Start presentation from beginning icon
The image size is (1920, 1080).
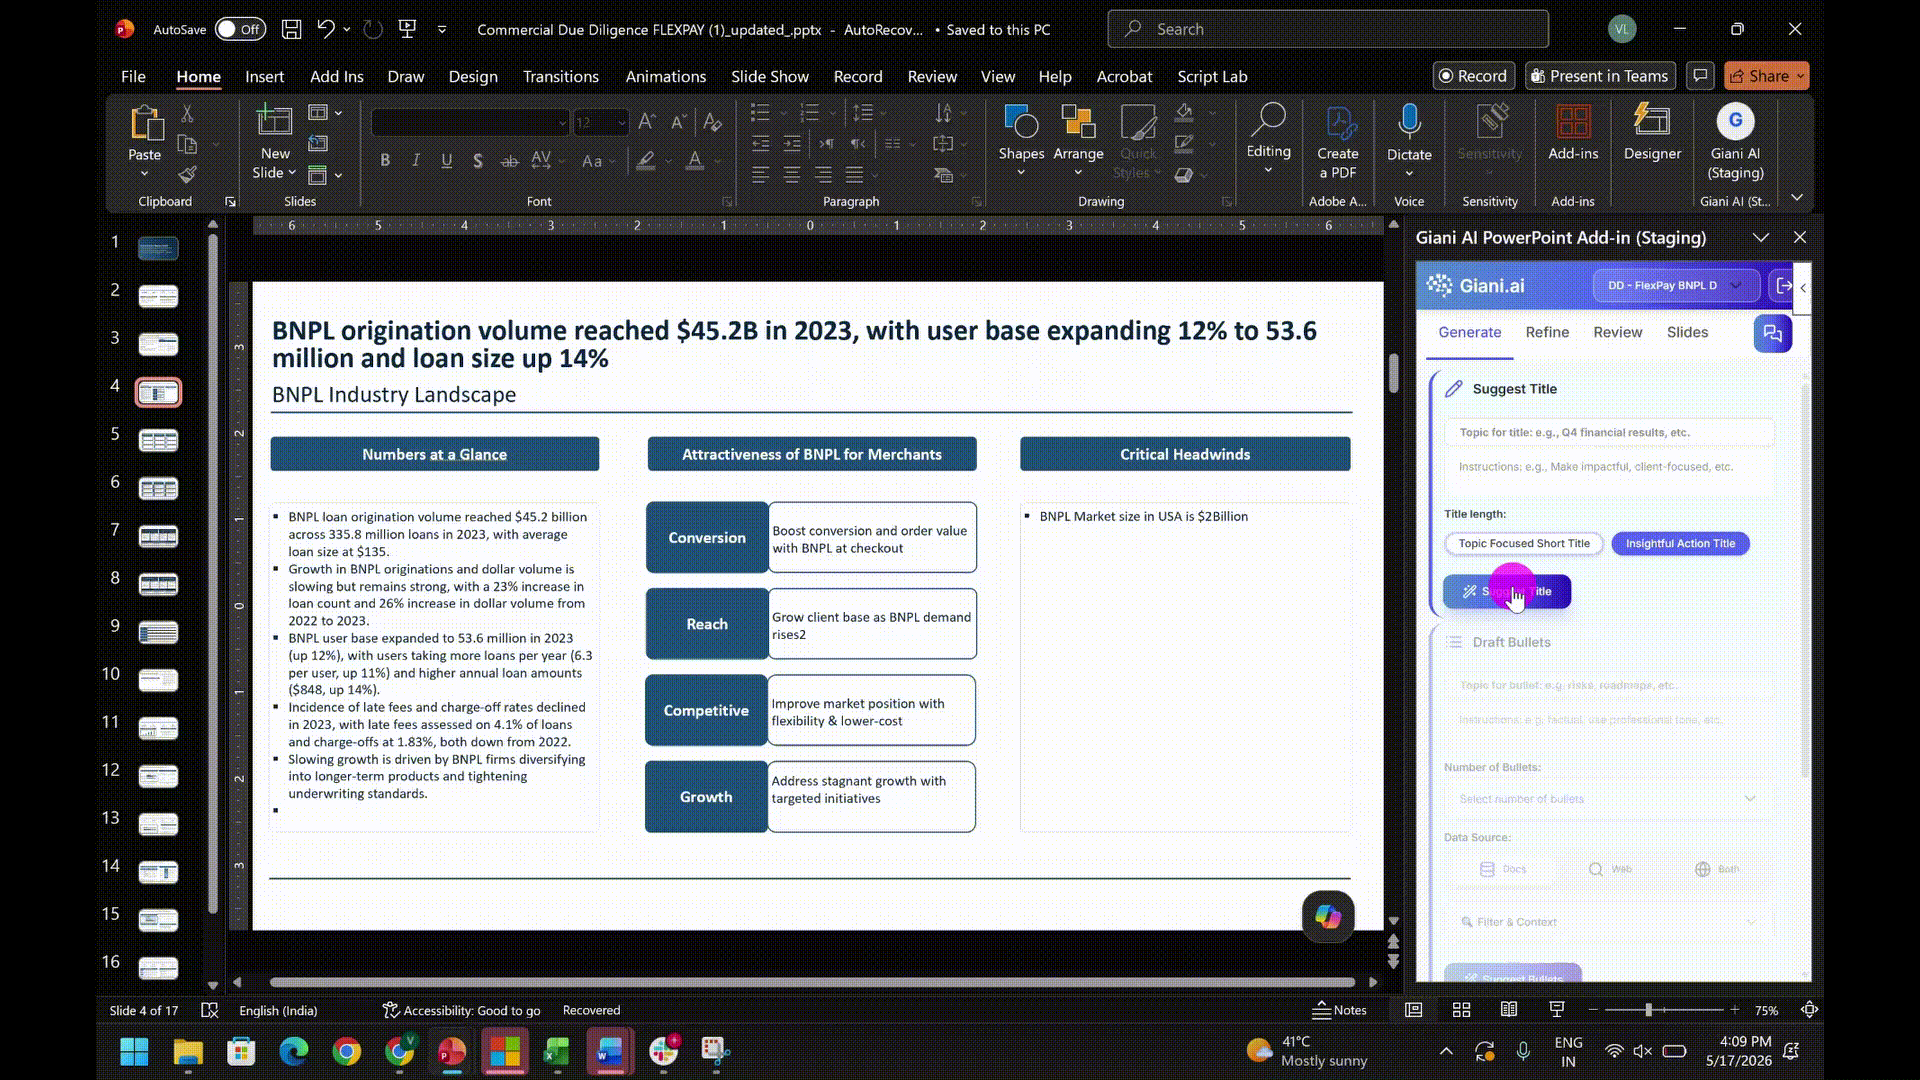407,29
